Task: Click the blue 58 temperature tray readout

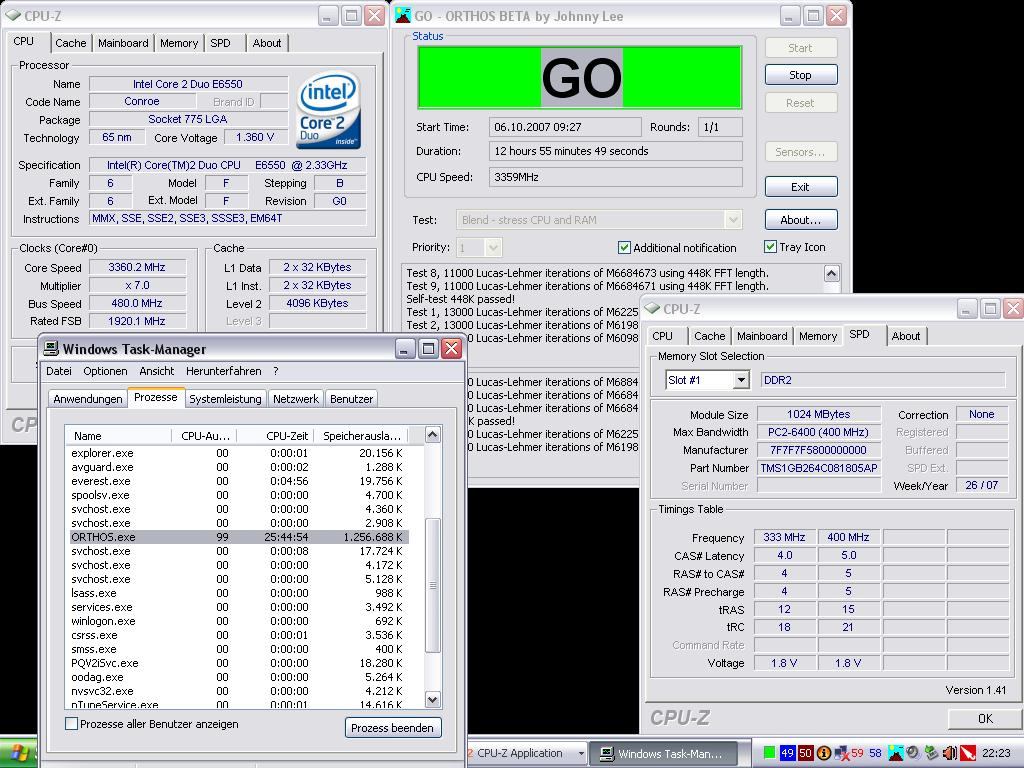Action: pyautogui.click(x=875, y=753)
